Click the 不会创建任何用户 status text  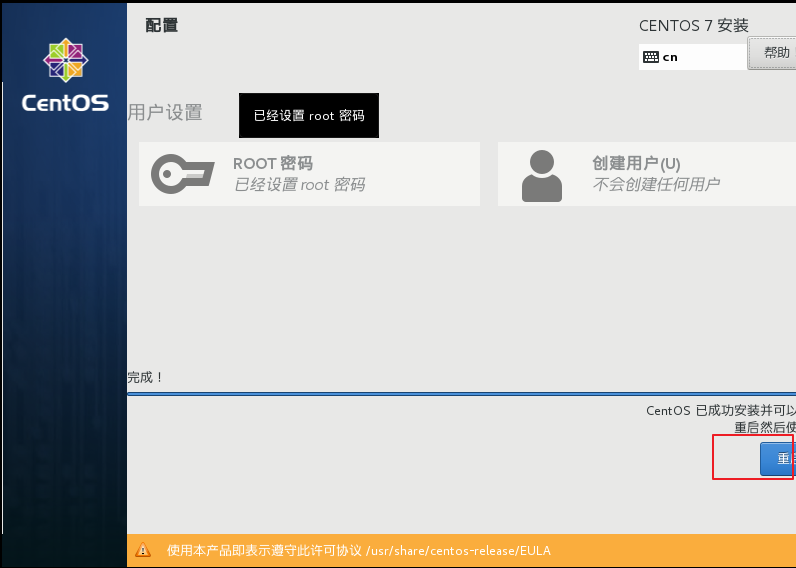click(x=655, y=185)
